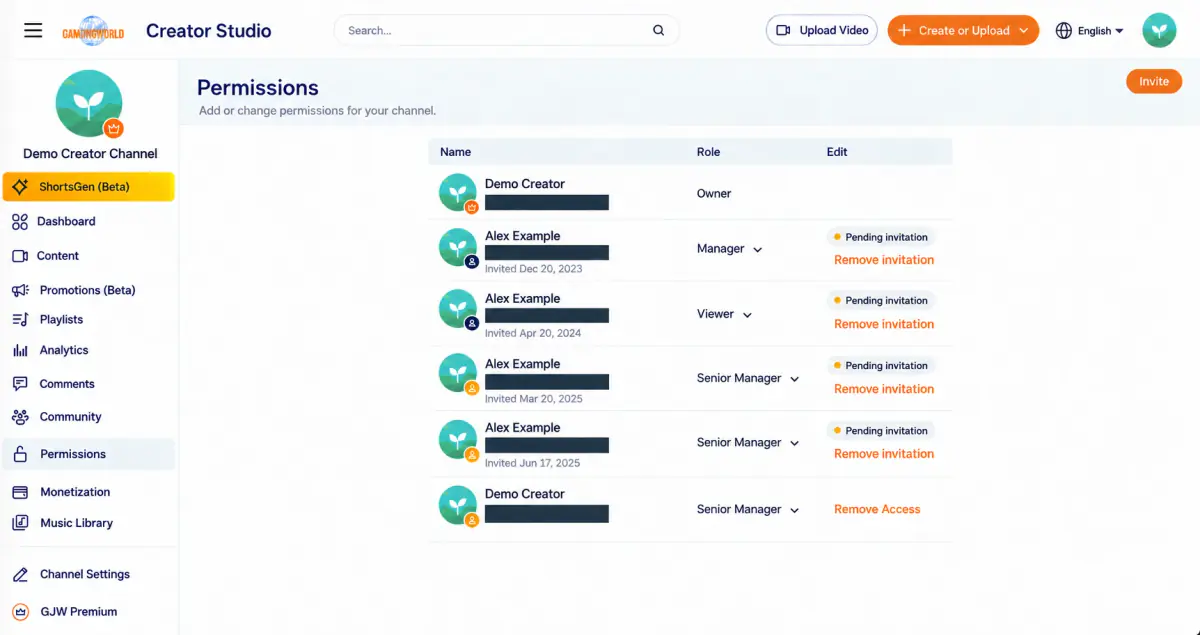Screen dimensions: 1200x635
Task: Open the hamburger menu icon
Action: (33, 30)
